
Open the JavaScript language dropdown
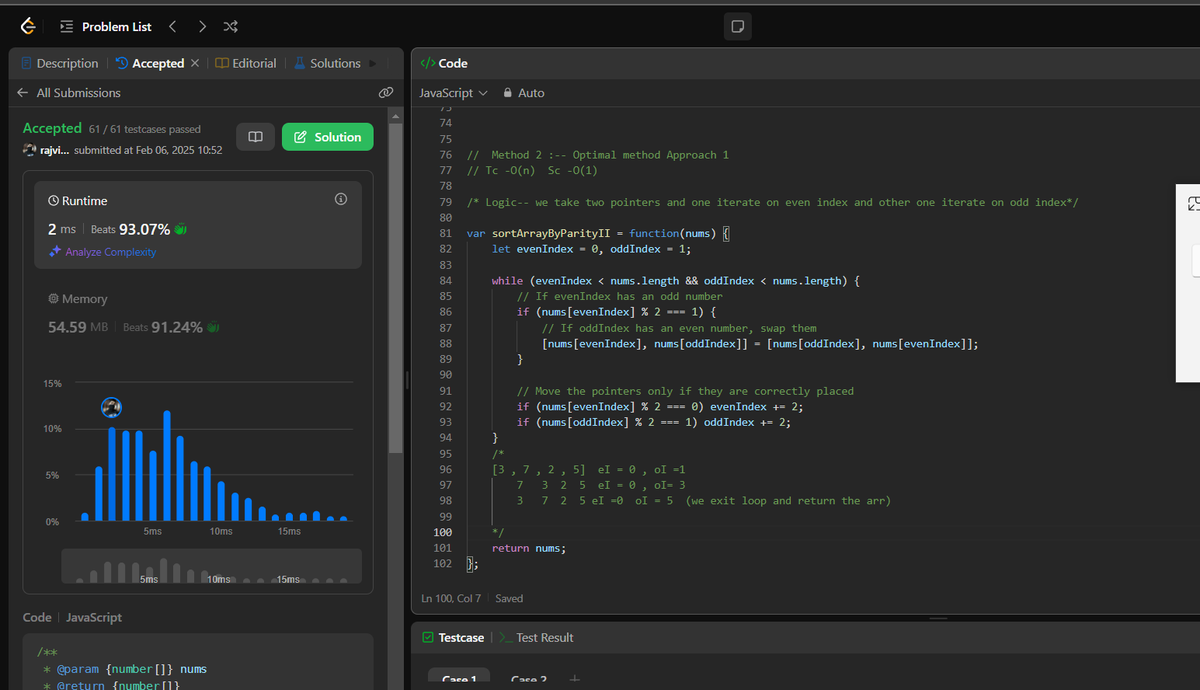pyautogui.click(x=453, y=93)
